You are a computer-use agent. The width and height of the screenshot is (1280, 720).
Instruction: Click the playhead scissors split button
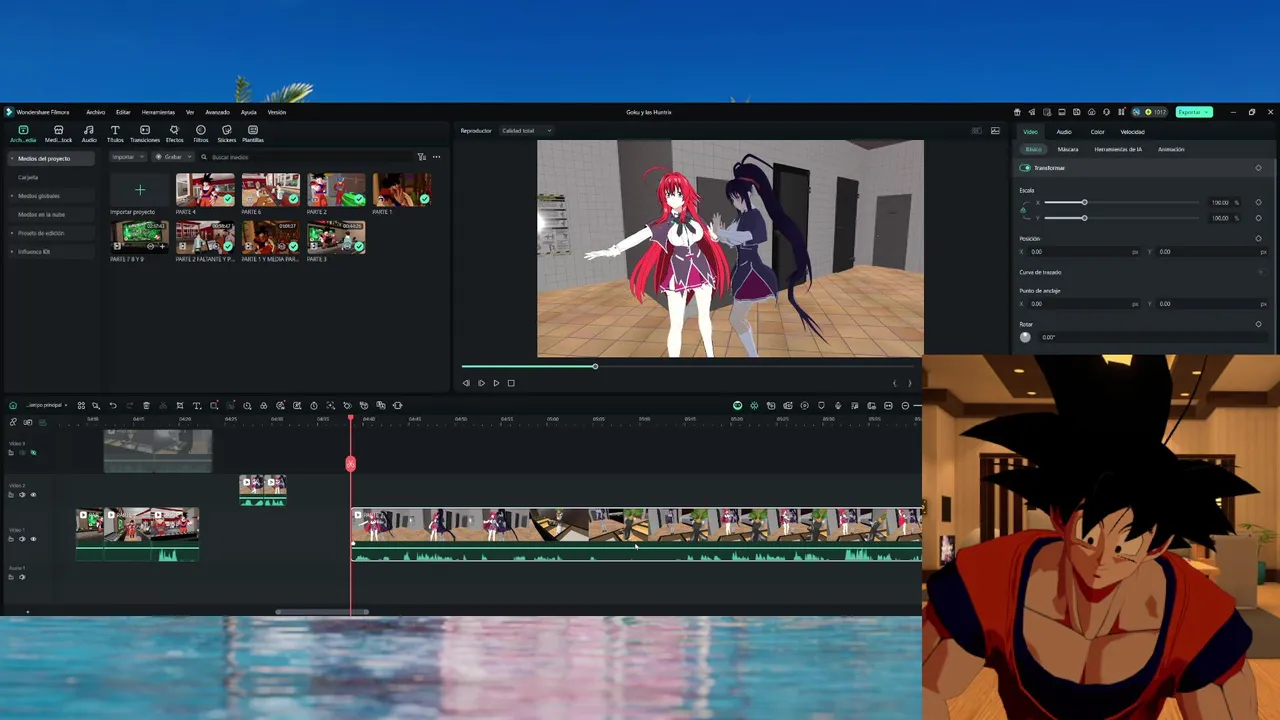coord(350,464)
